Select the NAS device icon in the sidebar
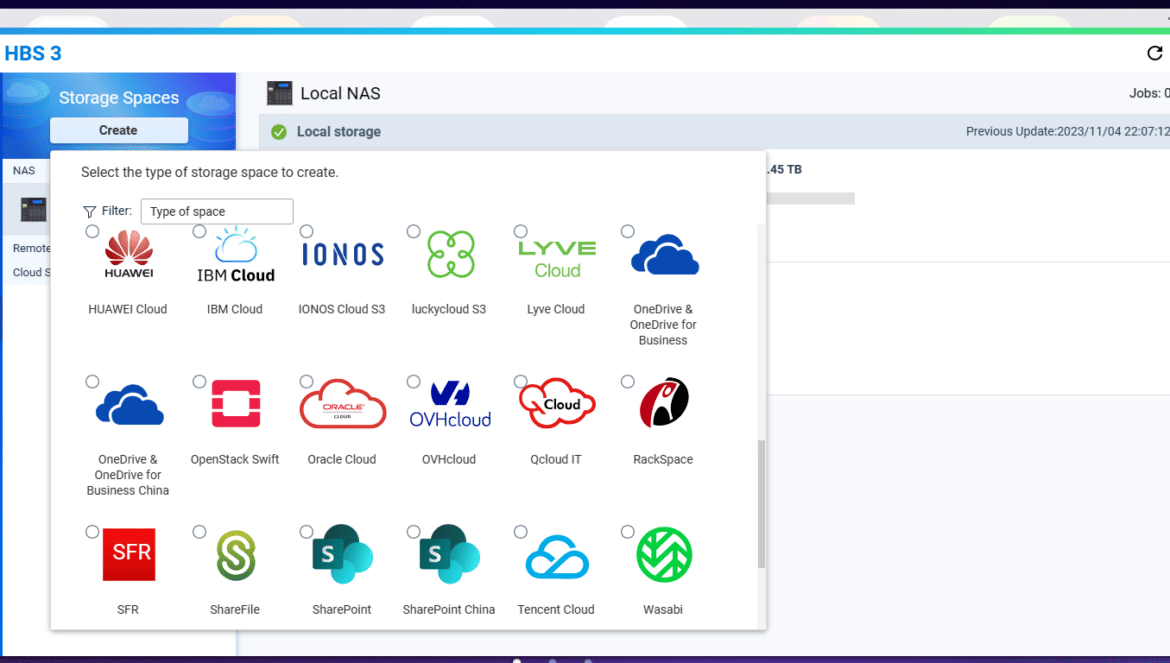Image resolution: width=1170 pixels, height=663 pixels. [x=34, y=210]
